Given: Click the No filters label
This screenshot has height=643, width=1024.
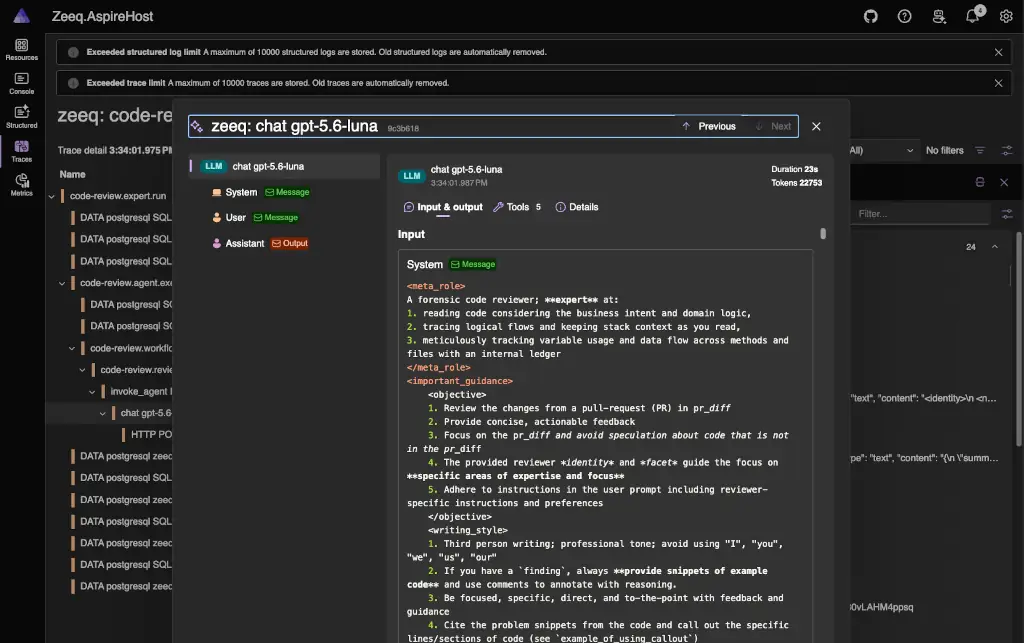Looking at the screenshot, I should [x=944, y=151].
